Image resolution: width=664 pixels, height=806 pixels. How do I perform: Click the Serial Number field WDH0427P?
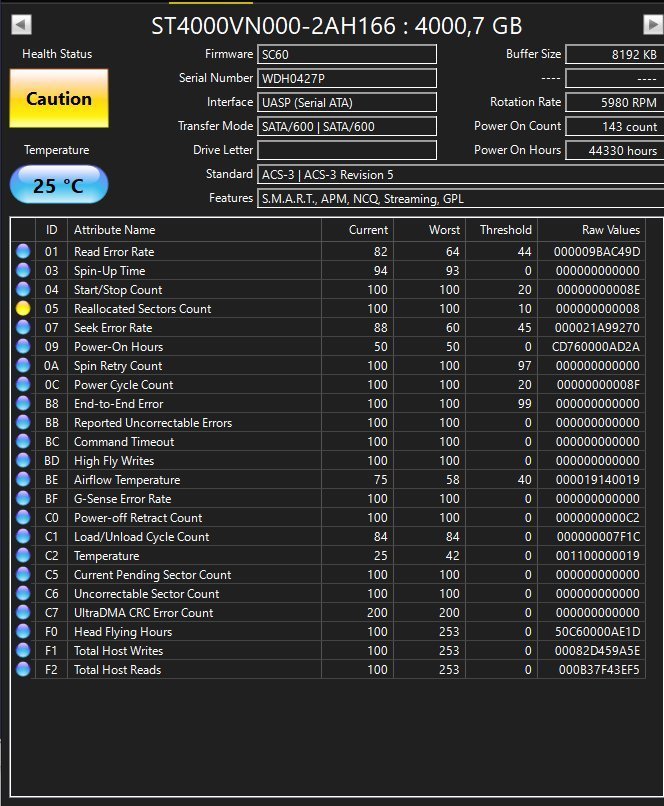click(347, 78)
